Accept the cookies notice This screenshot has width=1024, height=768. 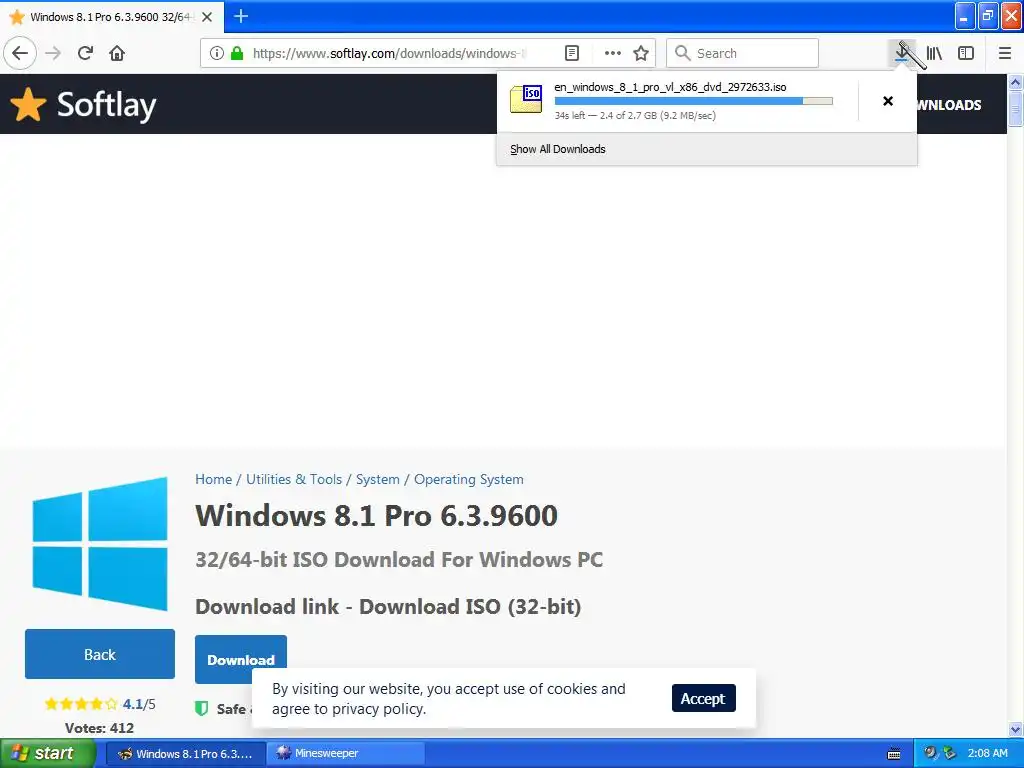click(703, 698)
